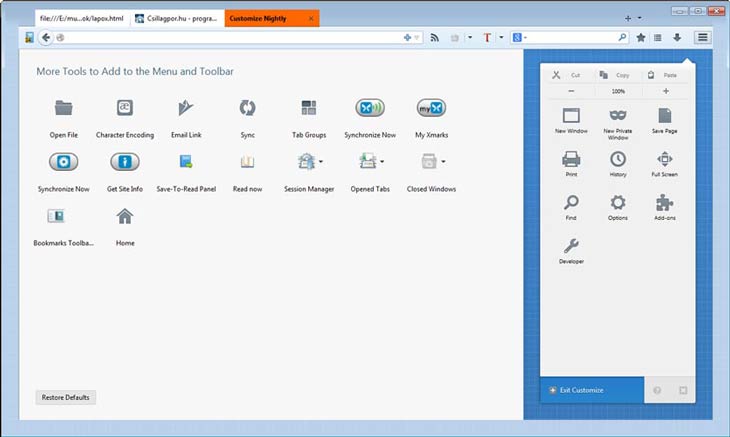Expand the Opened Tabs dropdown arrow
The height and width of the screenshot is (437, 730).
[381, 162]
